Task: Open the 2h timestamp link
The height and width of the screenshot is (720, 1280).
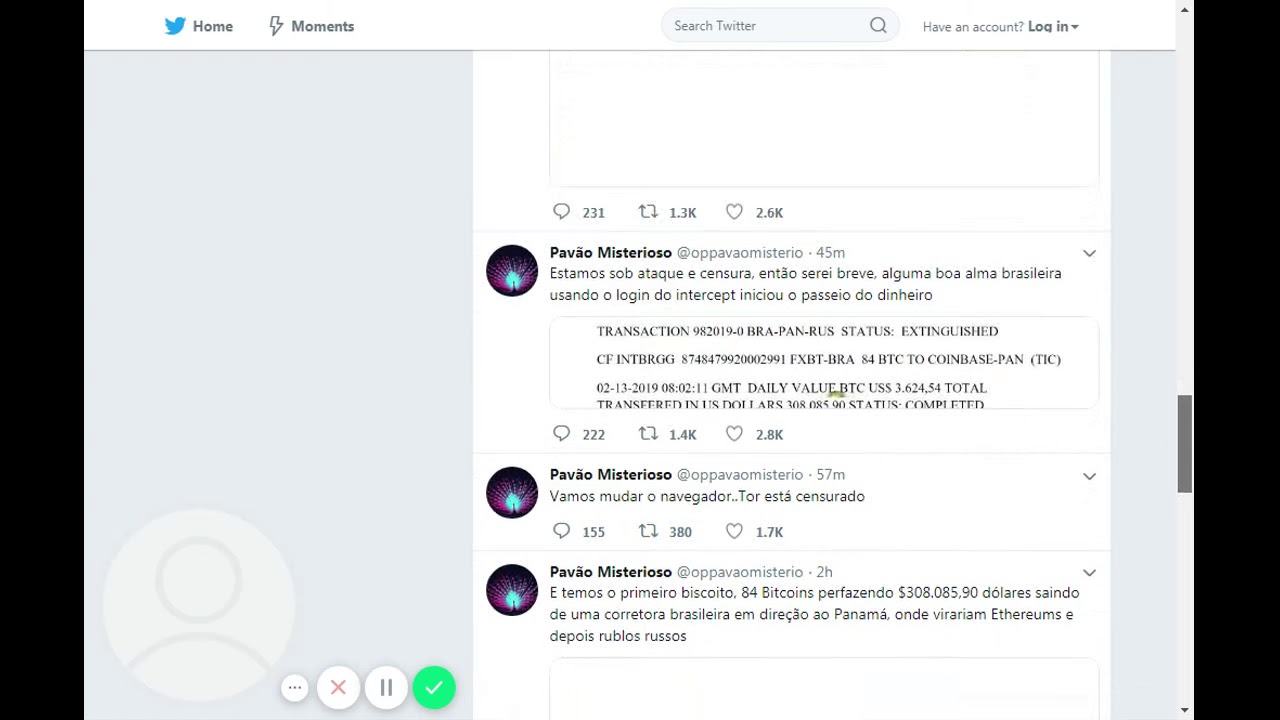Action: pyautogui.click(x=824, y=571)
